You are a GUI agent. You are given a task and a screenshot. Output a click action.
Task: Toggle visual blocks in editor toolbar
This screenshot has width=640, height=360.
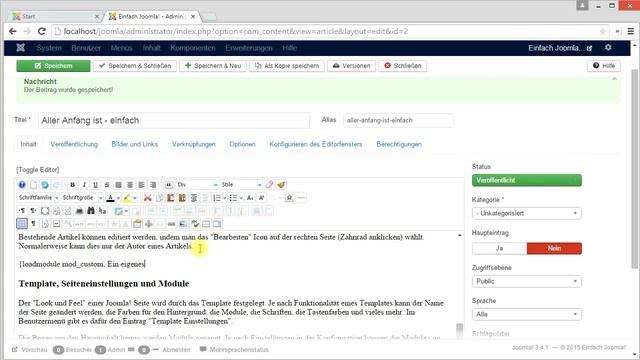(x=22, y=224)
